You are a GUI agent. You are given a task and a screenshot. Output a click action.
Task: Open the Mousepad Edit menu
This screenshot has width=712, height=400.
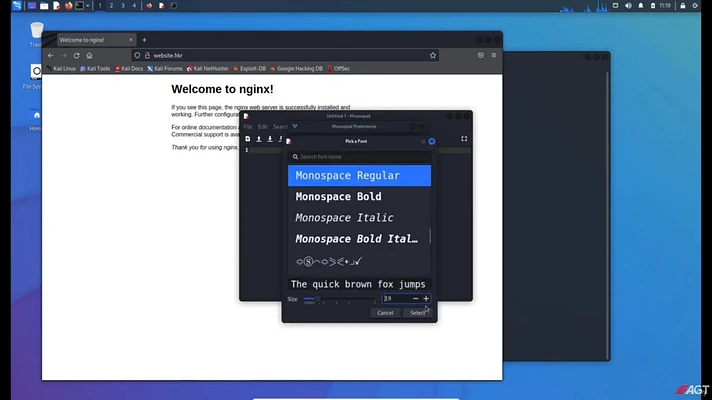coord(263,127)
